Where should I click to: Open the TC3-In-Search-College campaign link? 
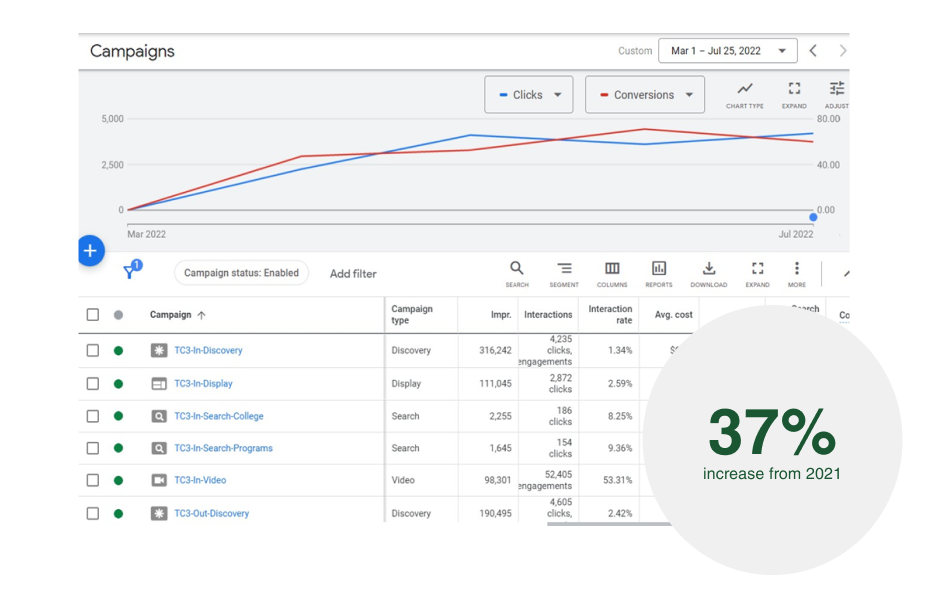point(219,416)
